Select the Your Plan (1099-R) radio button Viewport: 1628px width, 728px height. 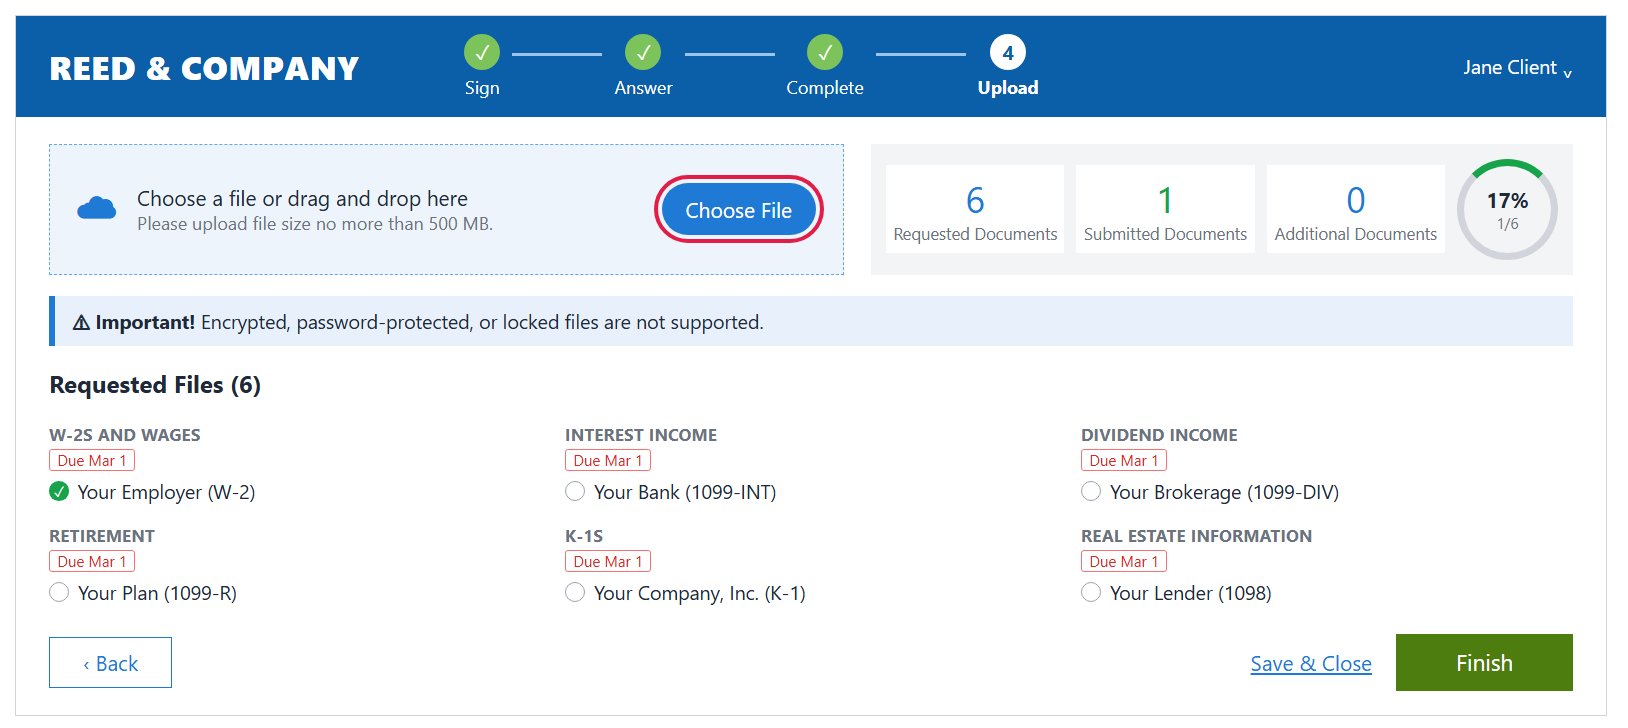[x=59, y=592]
